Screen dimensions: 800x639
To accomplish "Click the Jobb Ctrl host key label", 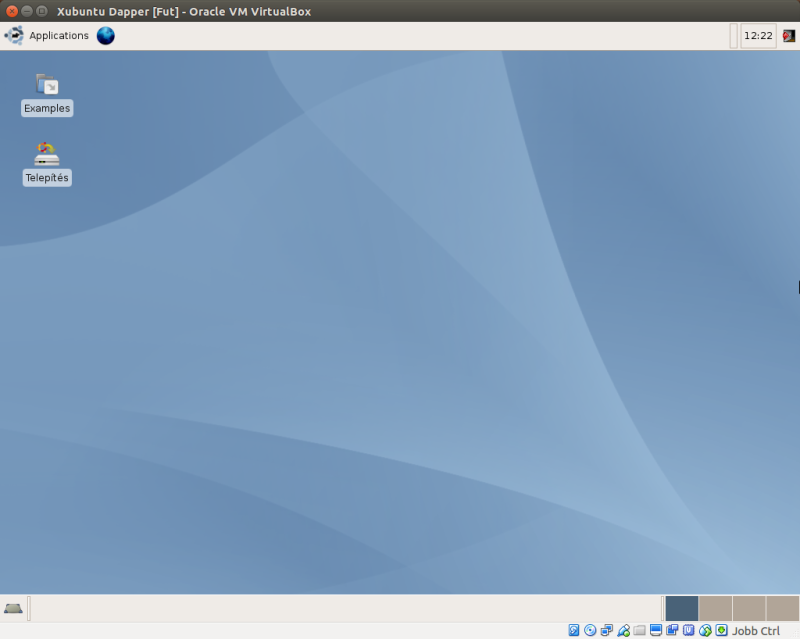I will click(756, 631).
